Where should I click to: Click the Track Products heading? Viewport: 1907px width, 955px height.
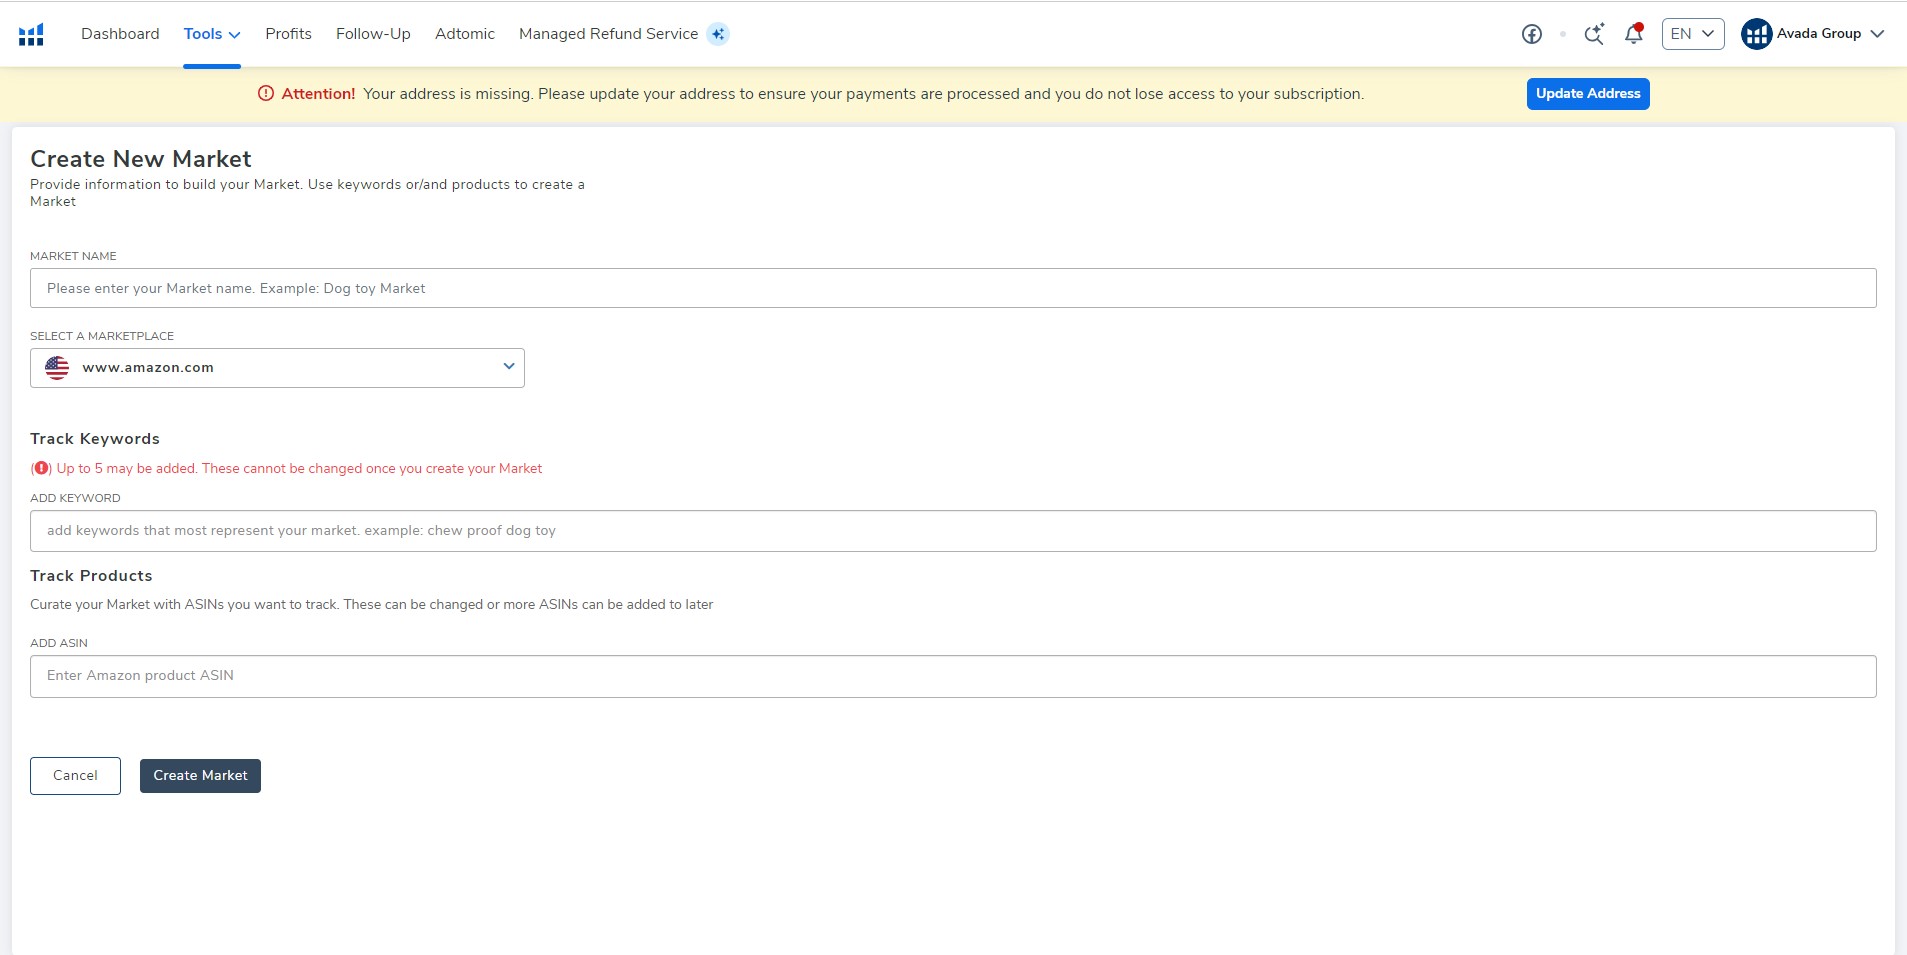91,576
